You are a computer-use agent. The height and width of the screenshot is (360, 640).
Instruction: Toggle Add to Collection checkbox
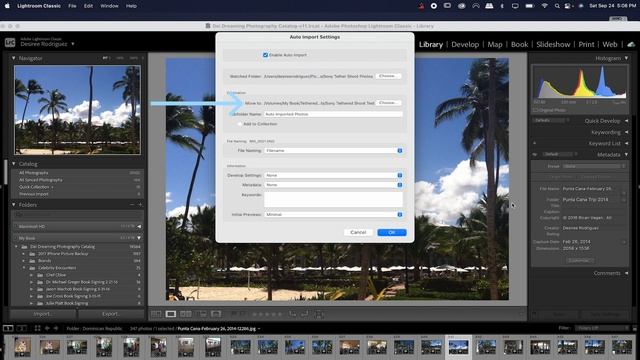coord(240,124)
